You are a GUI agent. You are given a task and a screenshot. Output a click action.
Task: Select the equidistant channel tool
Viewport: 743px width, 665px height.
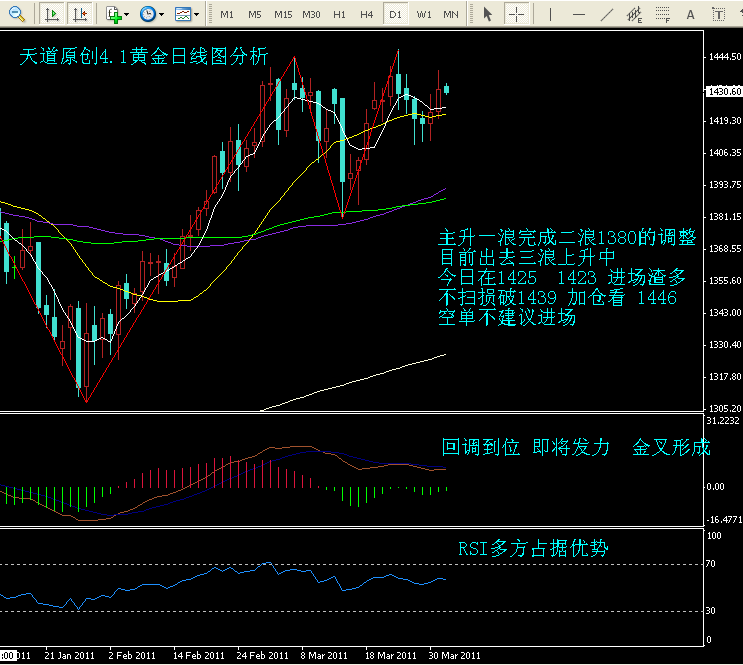[x=634, y=15]
